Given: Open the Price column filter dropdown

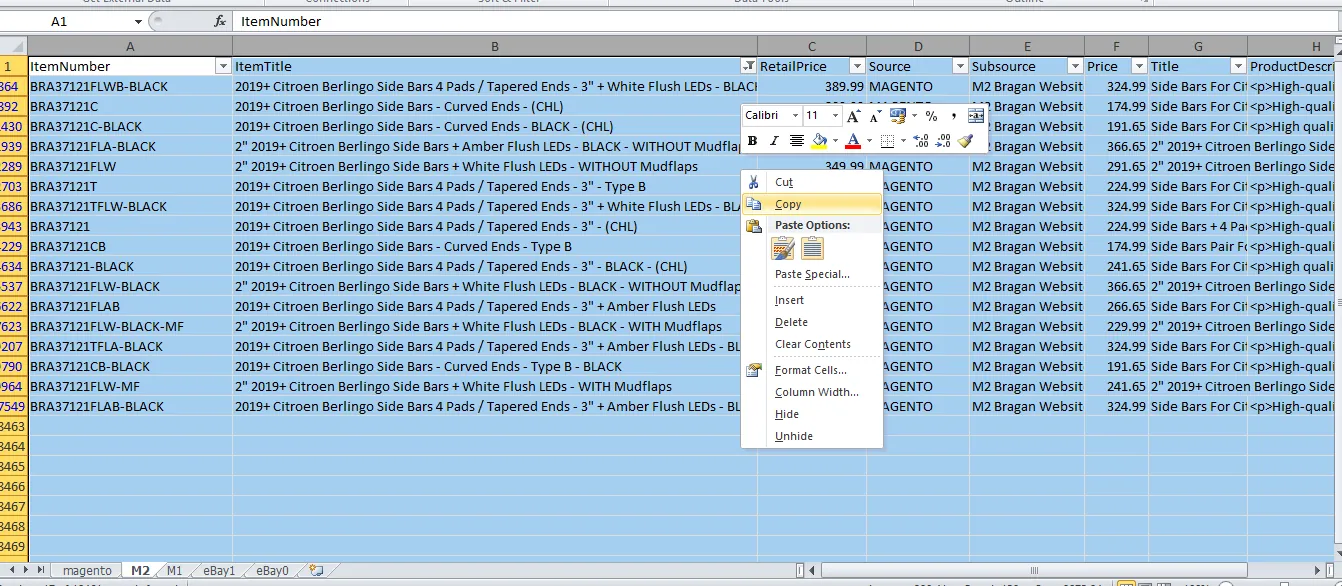Looking at the screenshot, I should [x=1139, y=66].
